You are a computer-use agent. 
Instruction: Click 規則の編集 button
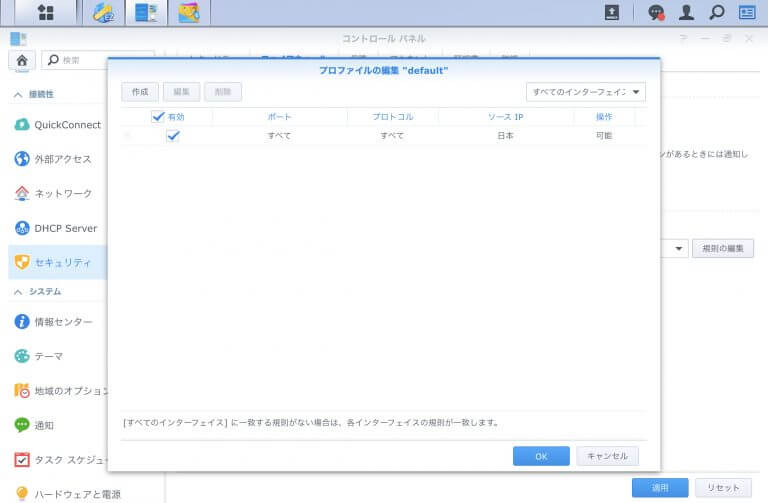pyautogui.click(x=723, y=249)
